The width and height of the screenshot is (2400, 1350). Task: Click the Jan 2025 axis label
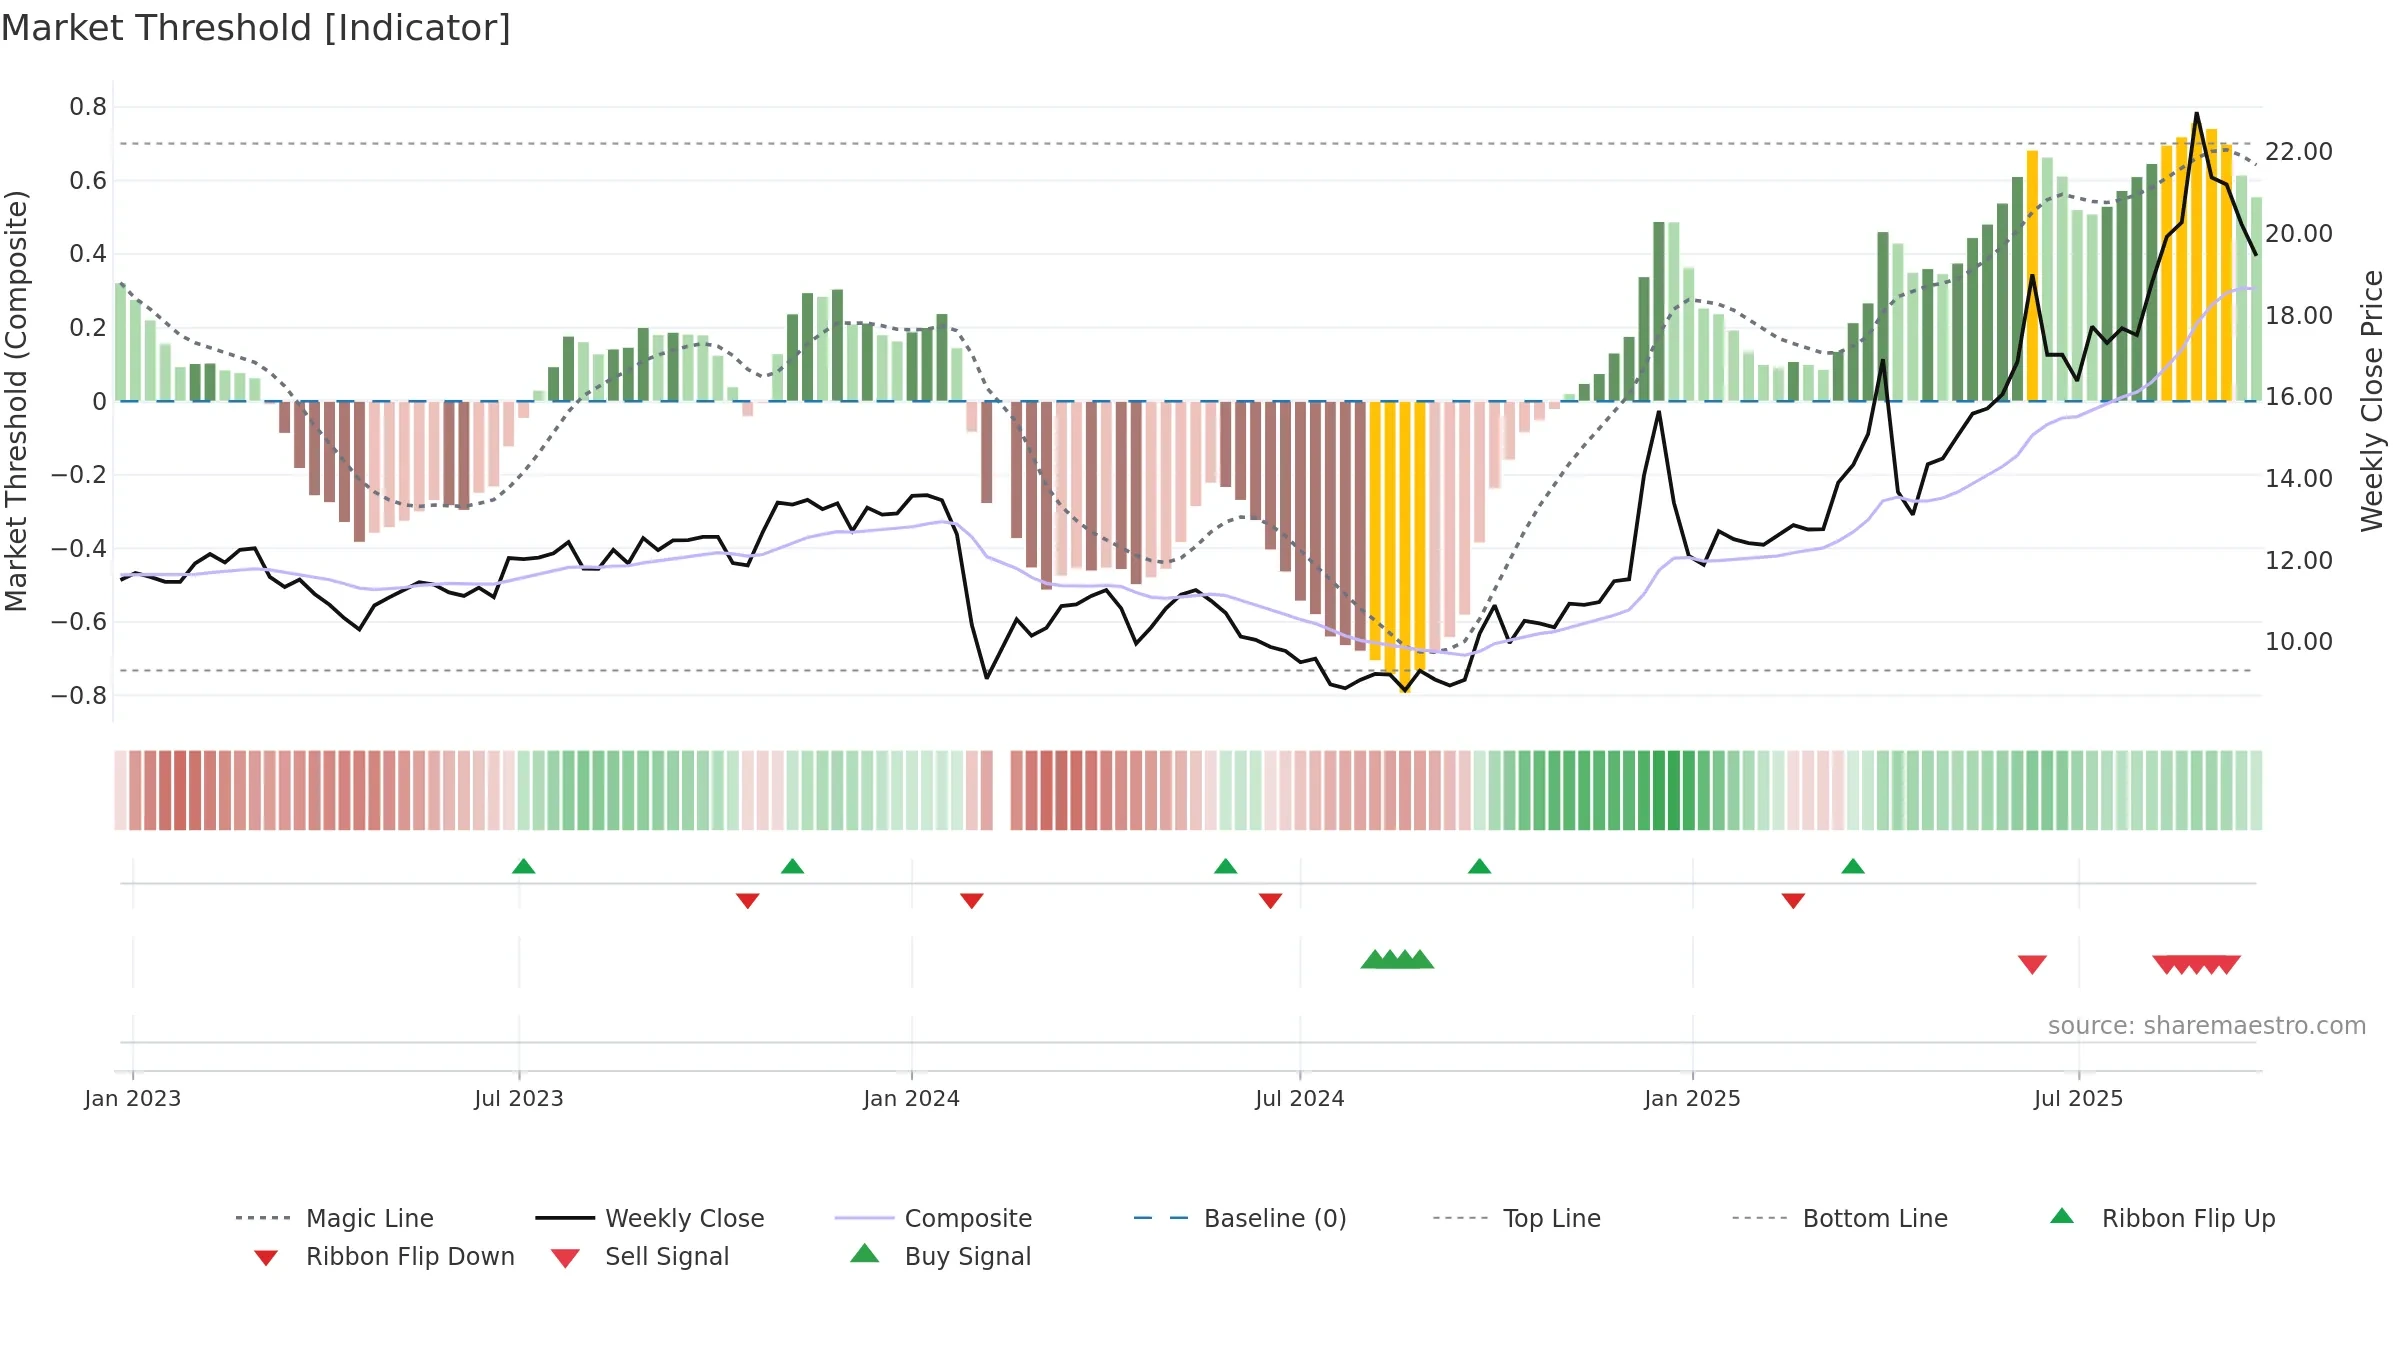1693,1099
